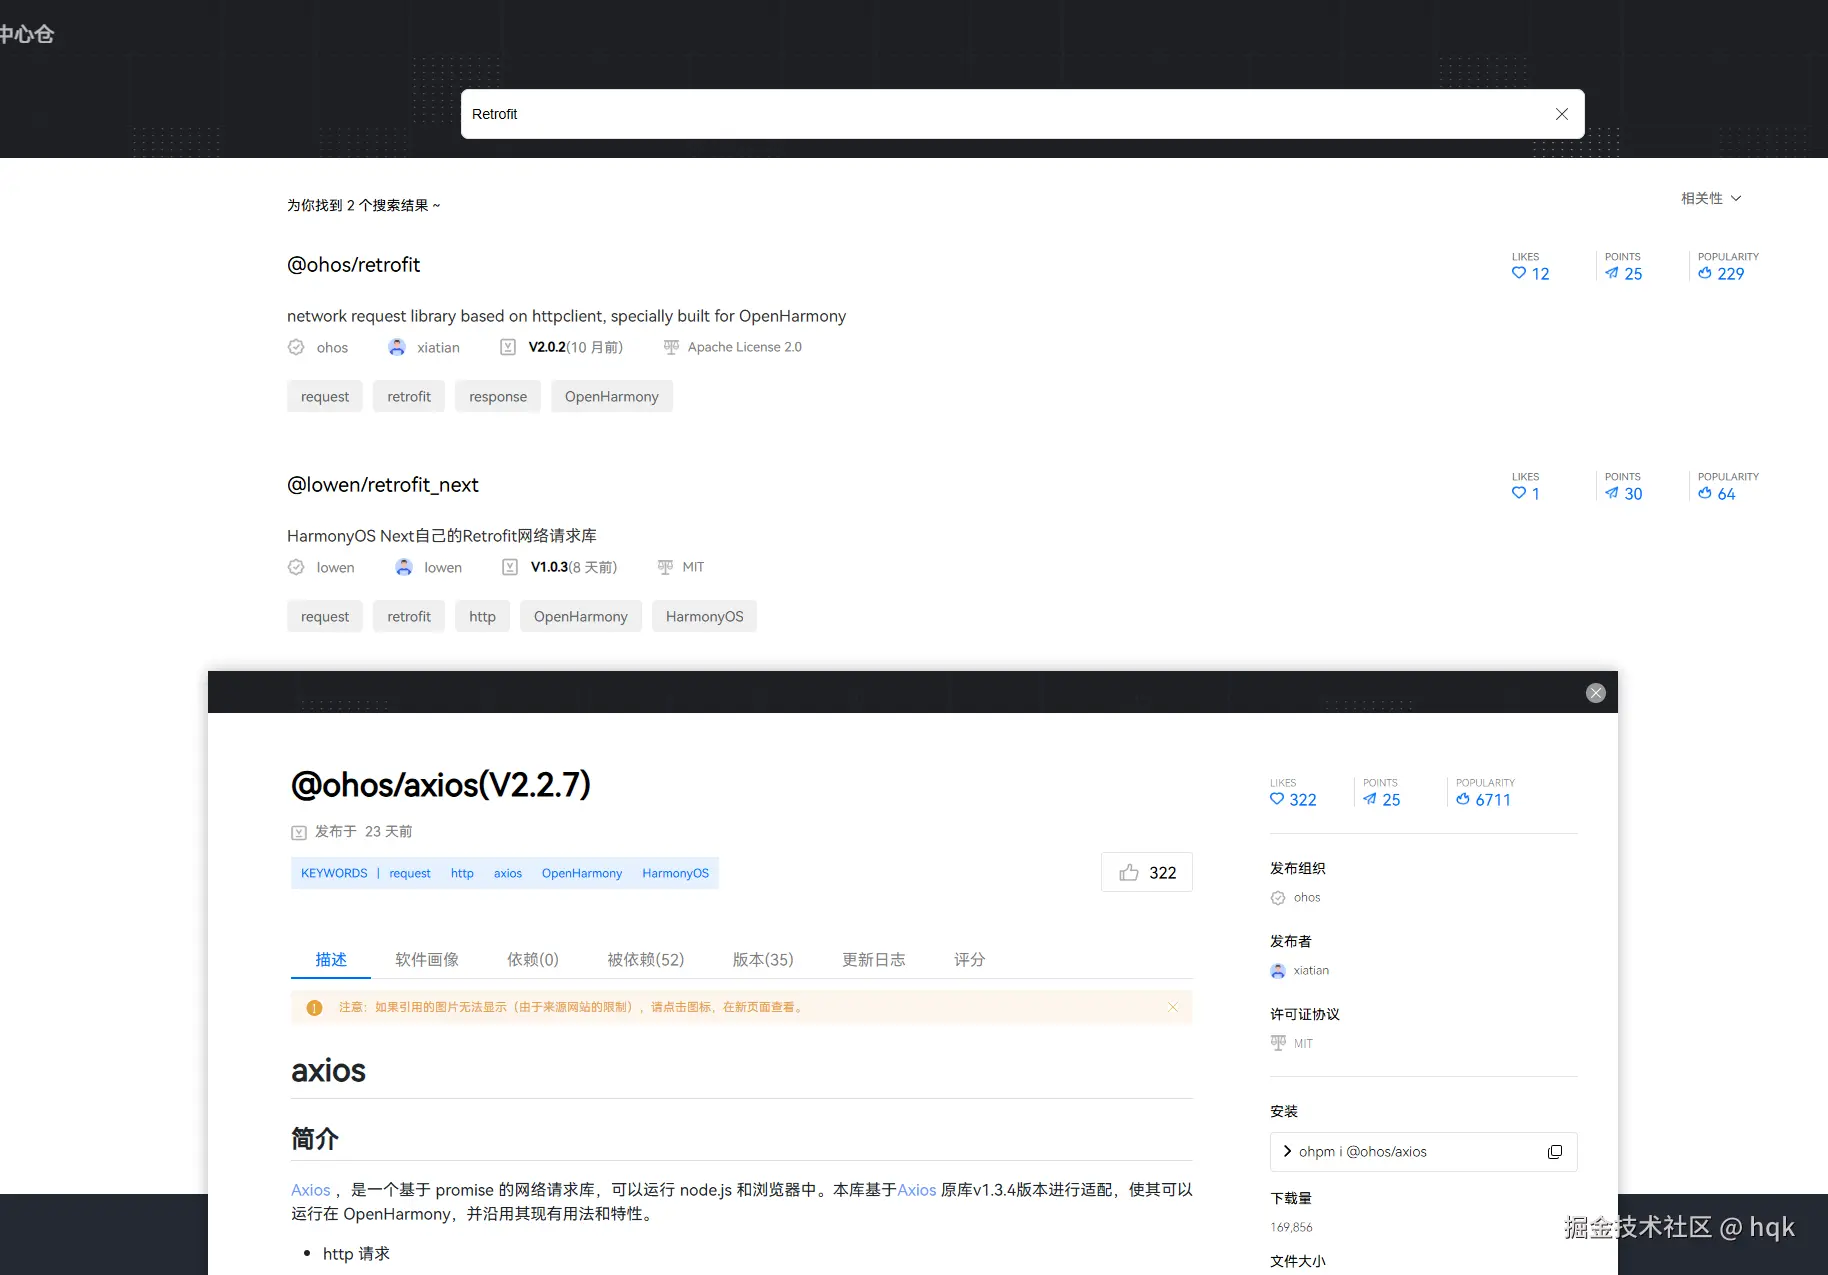1828x1275 pixels.
Task: Copy the ohpm install command
Action: point(1555,1152)
